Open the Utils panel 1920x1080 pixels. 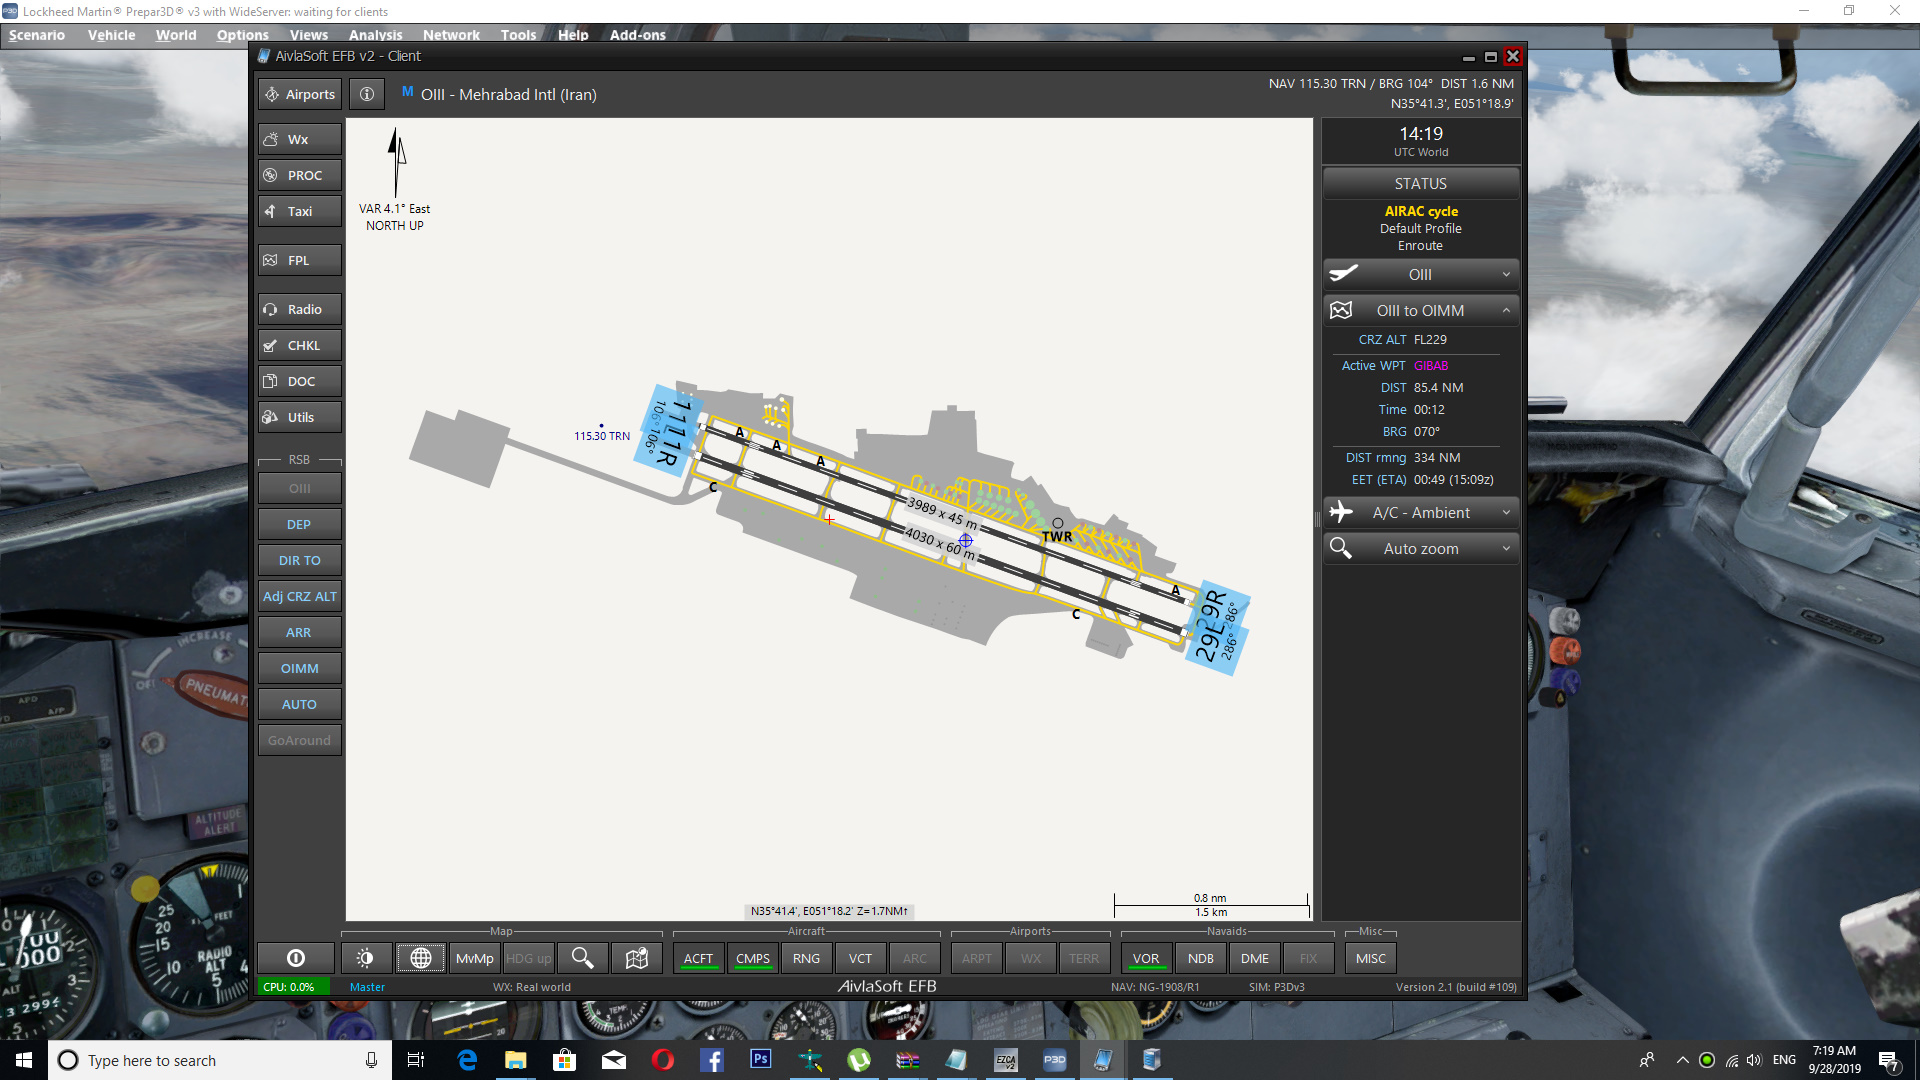click(300, 417)
